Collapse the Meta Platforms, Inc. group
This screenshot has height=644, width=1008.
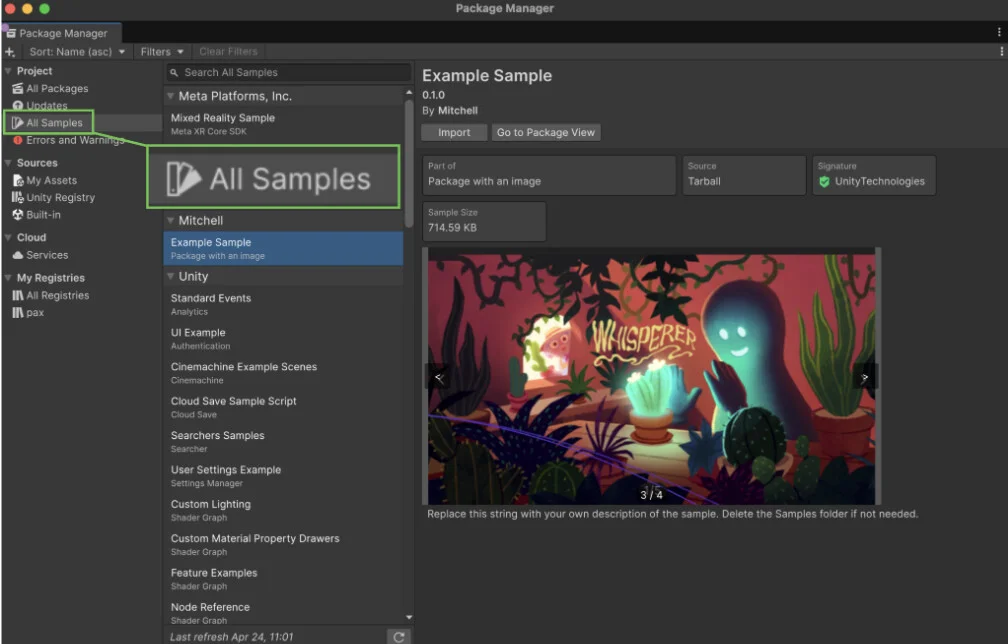170,96
